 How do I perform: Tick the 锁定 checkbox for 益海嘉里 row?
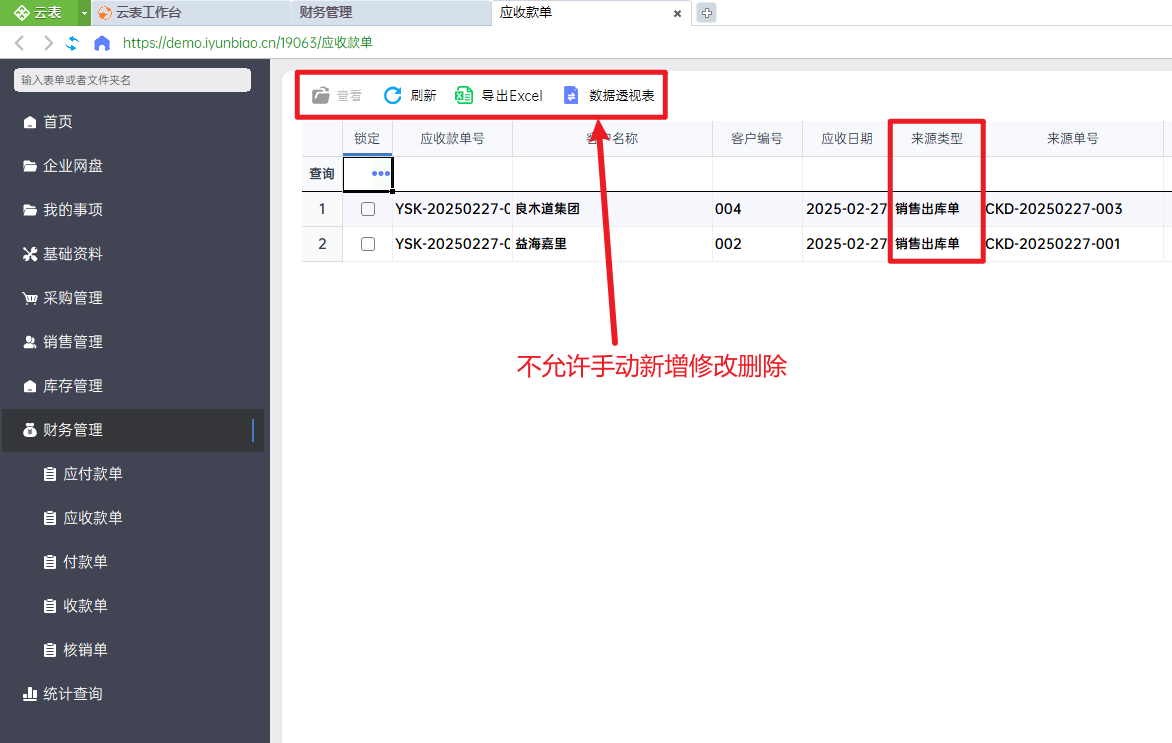pos(368,244)
